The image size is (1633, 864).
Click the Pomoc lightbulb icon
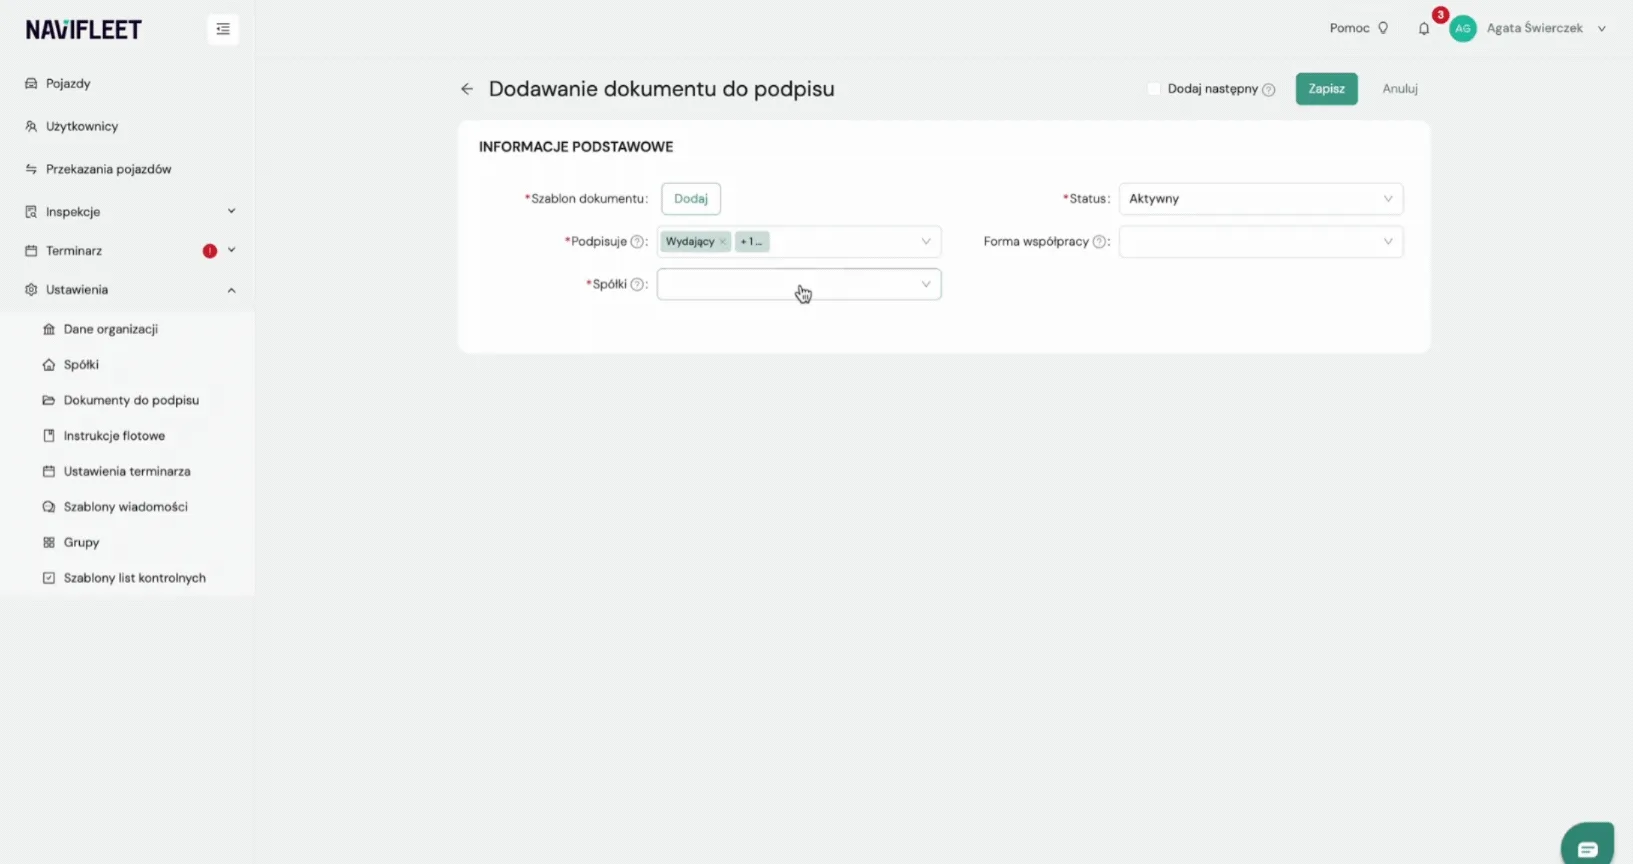click(x=1383, y=28)
